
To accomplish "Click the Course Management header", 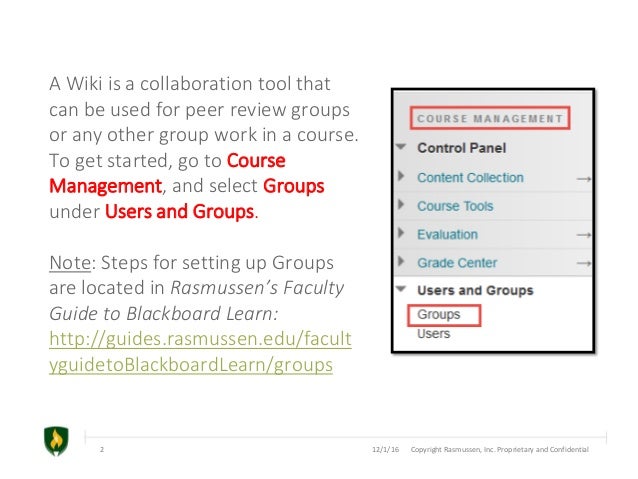I will tap(490, 118).
